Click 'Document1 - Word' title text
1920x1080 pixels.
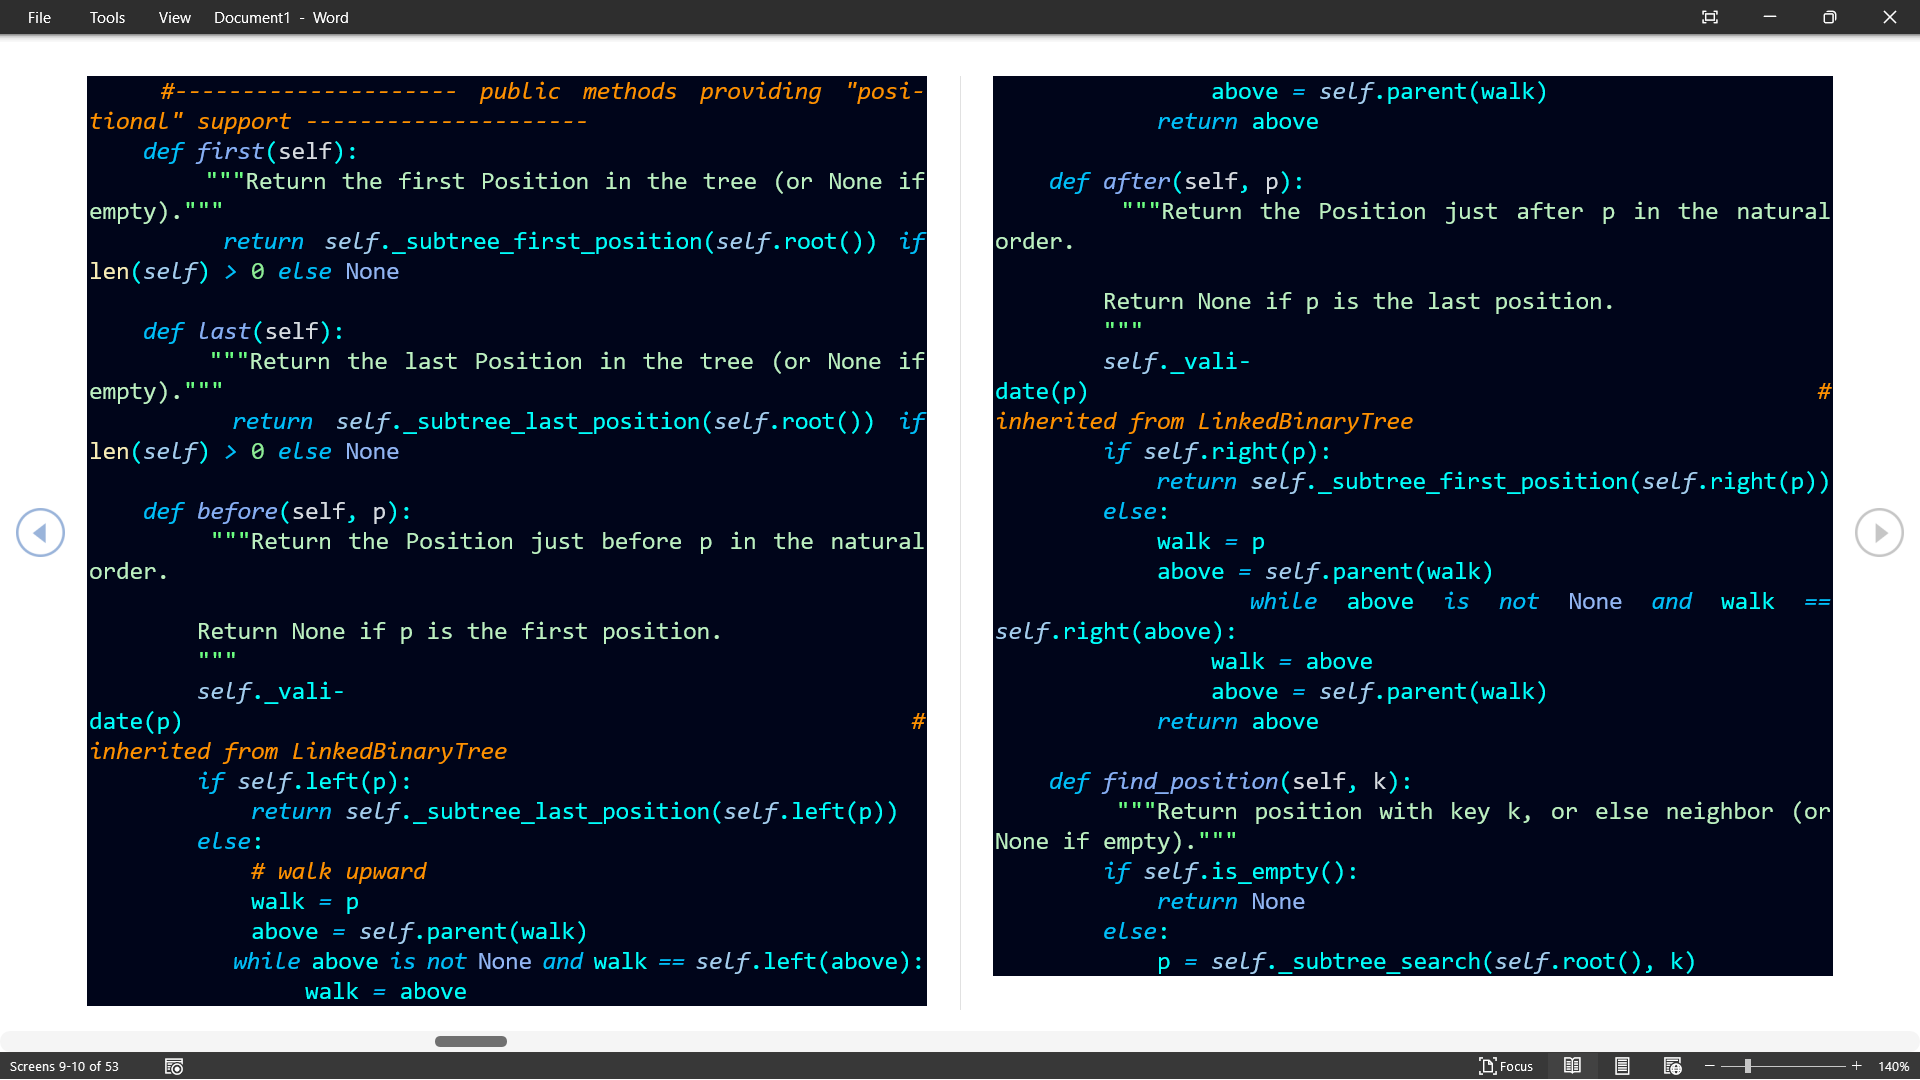pos(281,17)
